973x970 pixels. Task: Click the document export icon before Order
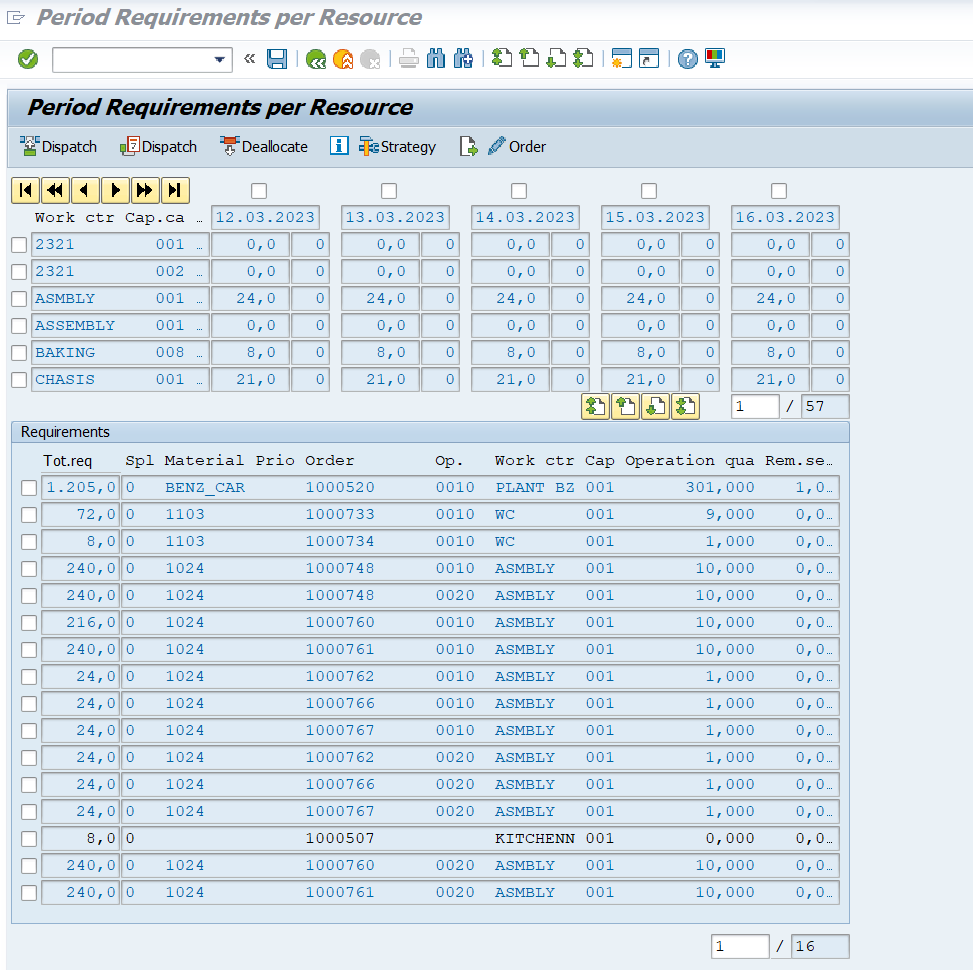click(x=469, y=146)
